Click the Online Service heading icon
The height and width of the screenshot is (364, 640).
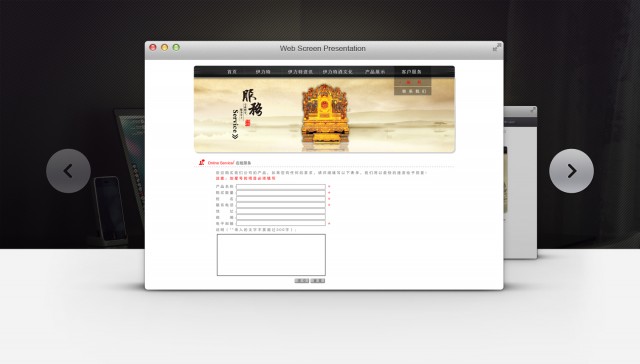[202, 162]
